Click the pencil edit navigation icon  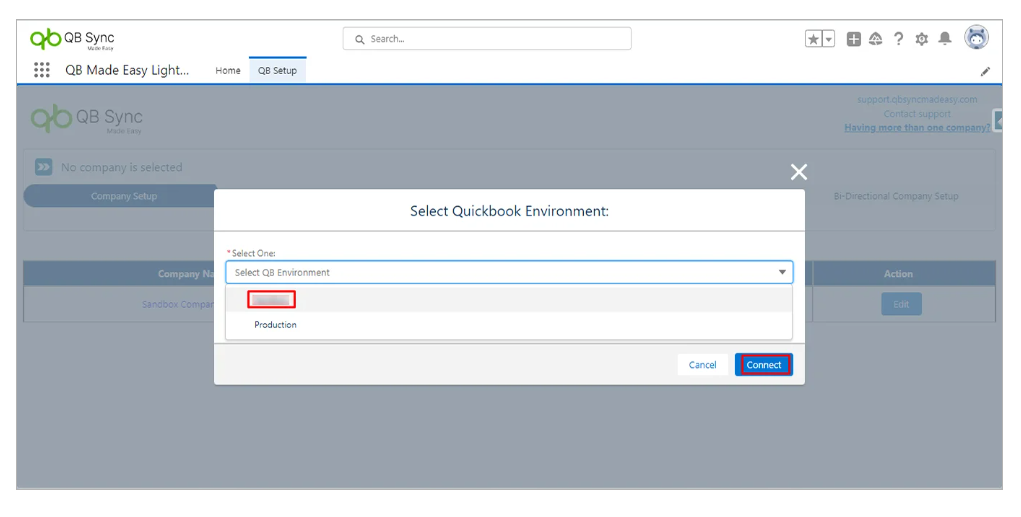[985, 71]
